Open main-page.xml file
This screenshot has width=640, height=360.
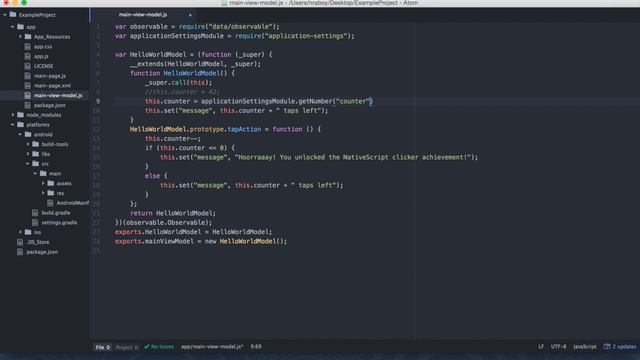point(52,86)
